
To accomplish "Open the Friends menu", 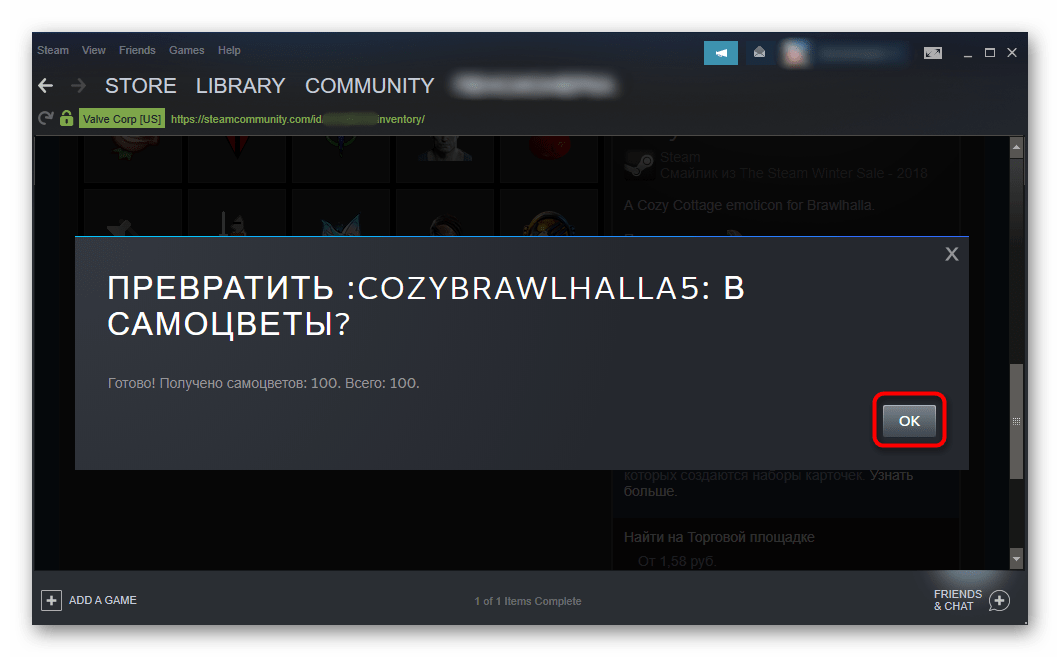I will coord(137,50).
